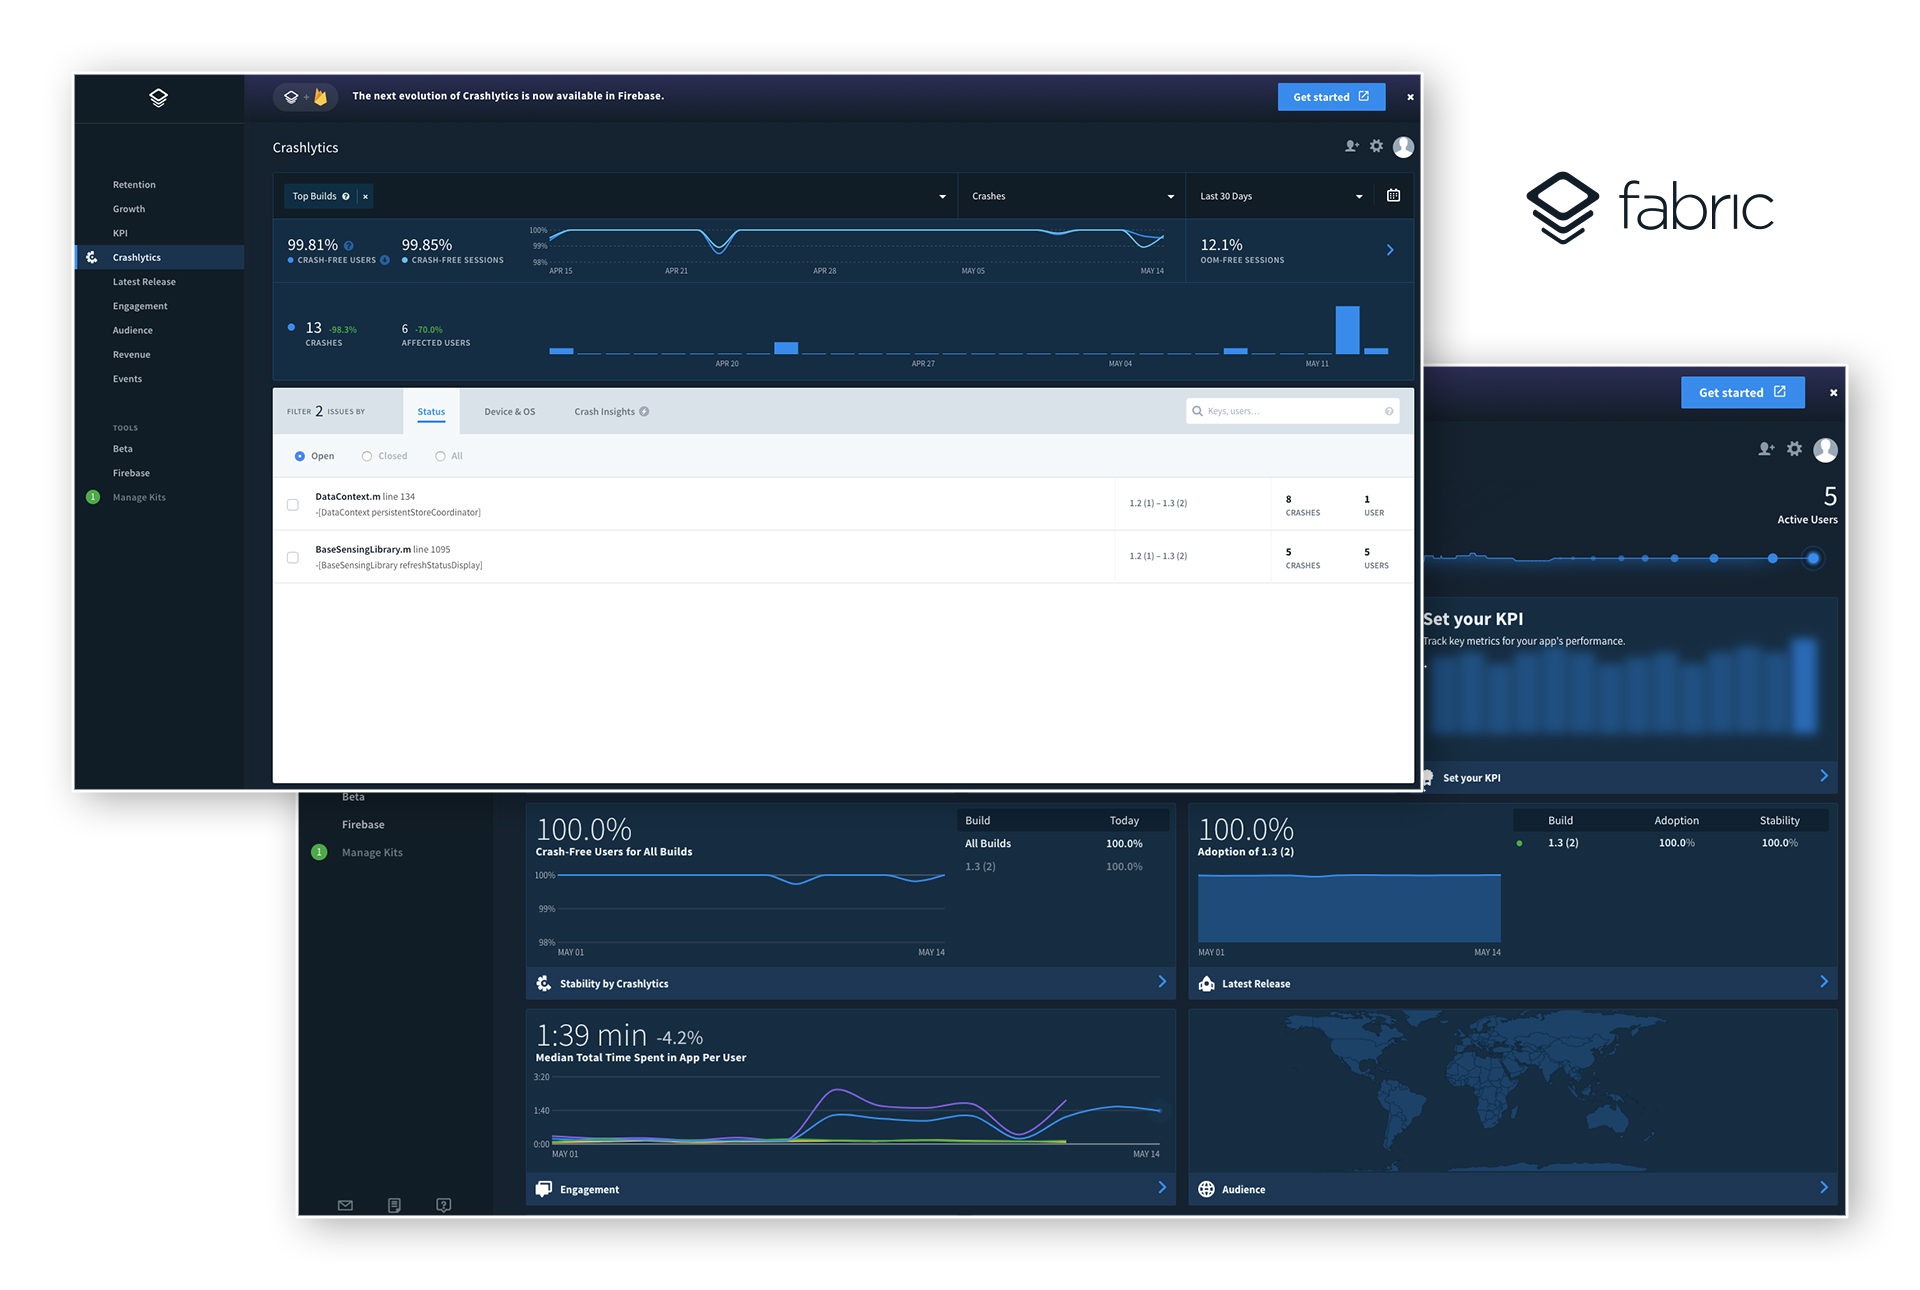Select the Closed status radio button

367,456
